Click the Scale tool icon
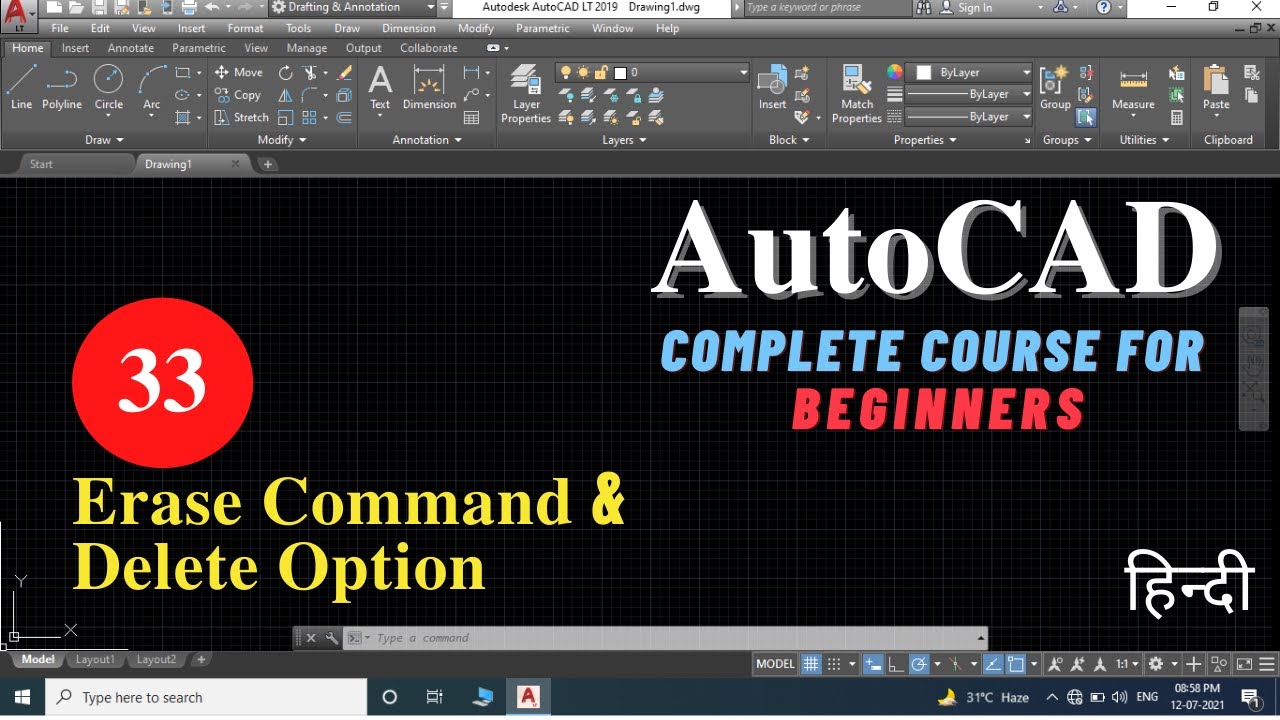 pyautogui.click(x=286, y=117)
